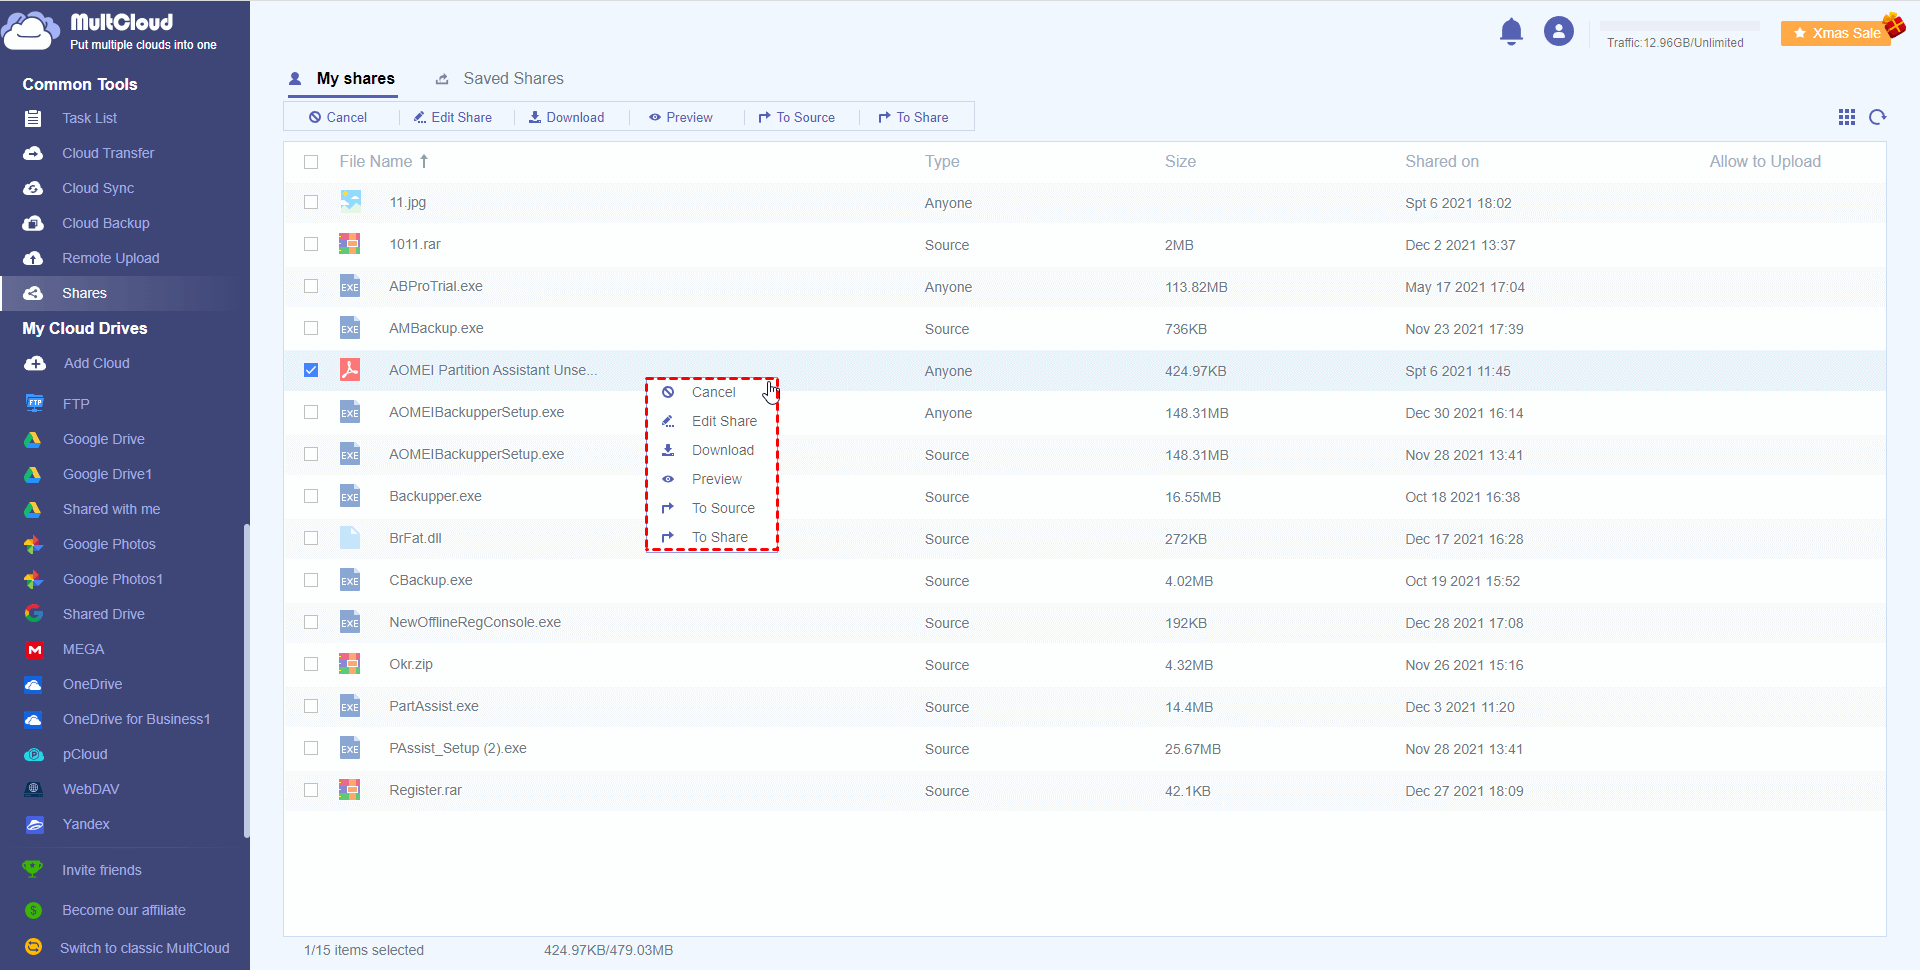This screenshot has width=1920, height=970.
Task: Open the Okr.zip file row
Action: click(1085, 664)
